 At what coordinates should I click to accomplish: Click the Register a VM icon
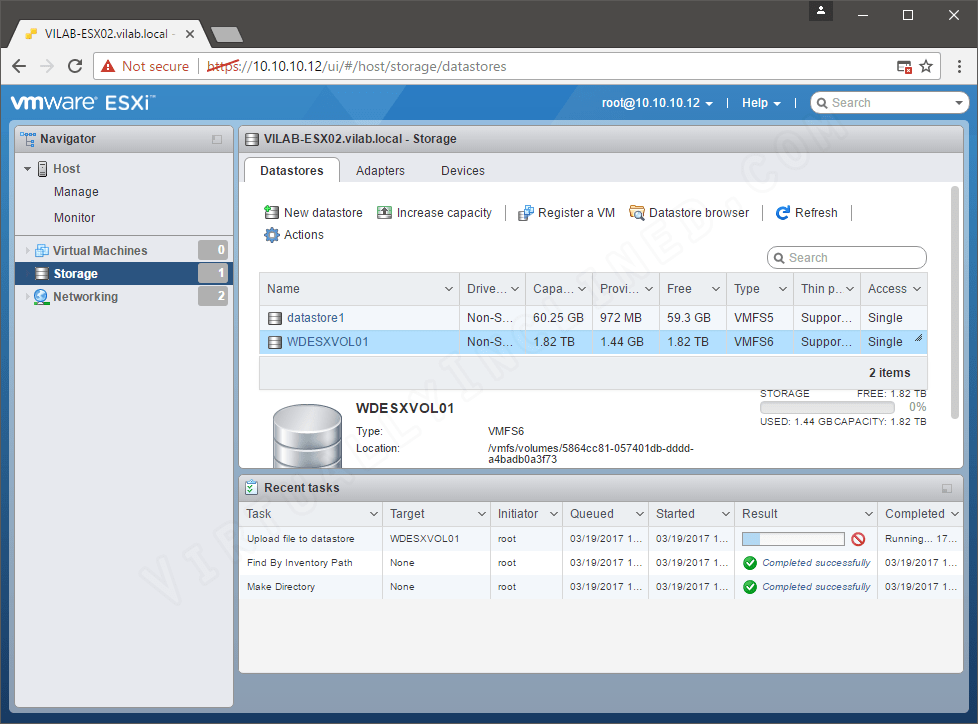526,213
